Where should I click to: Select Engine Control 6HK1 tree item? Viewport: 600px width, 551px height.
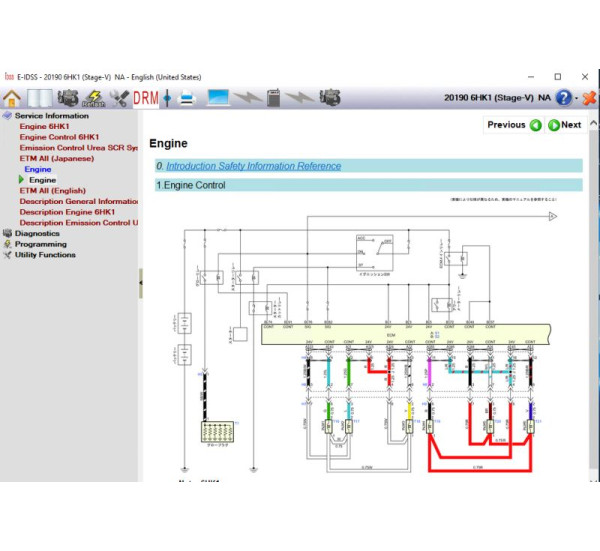59,137
